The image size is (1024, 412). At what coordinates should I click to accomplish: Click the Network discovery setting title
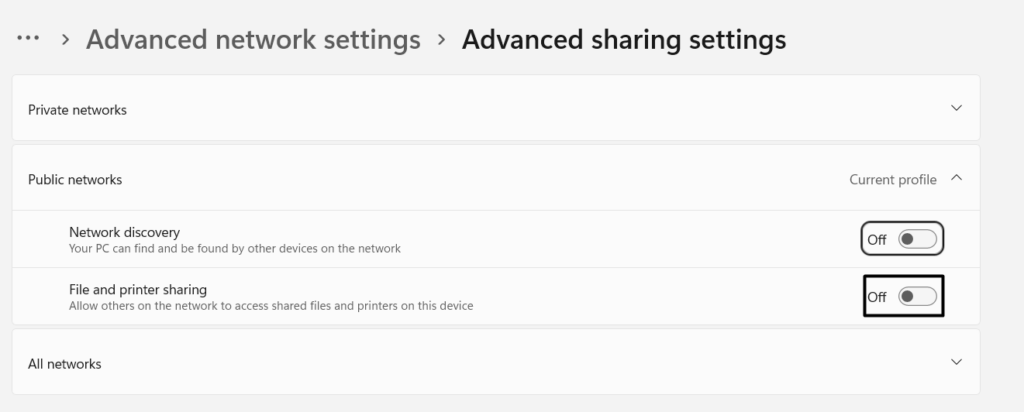124,232
